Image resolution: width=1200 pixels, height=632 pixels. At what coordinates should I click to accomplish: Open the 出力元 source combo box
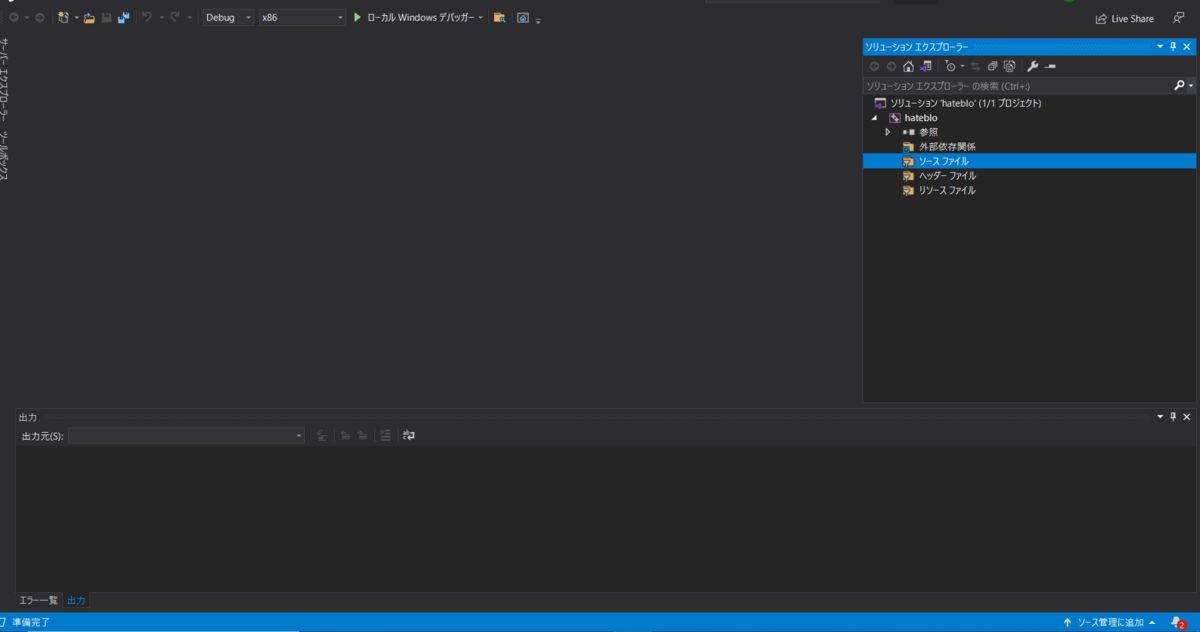pyautogui.click(x=186, y=436)
